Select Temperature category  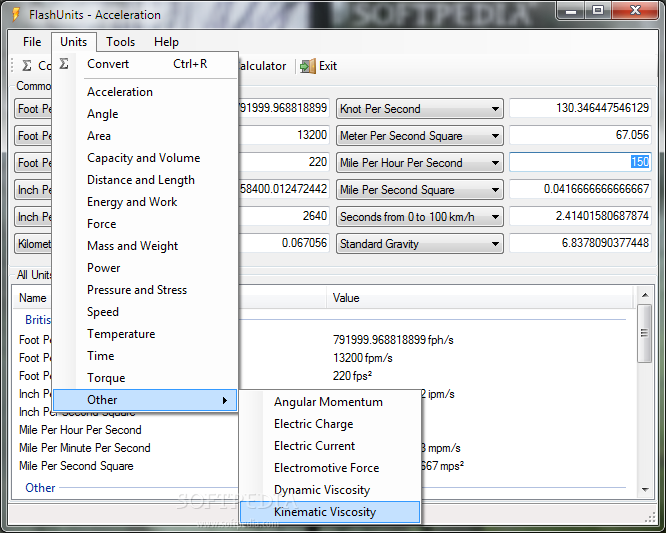[145, 334]
